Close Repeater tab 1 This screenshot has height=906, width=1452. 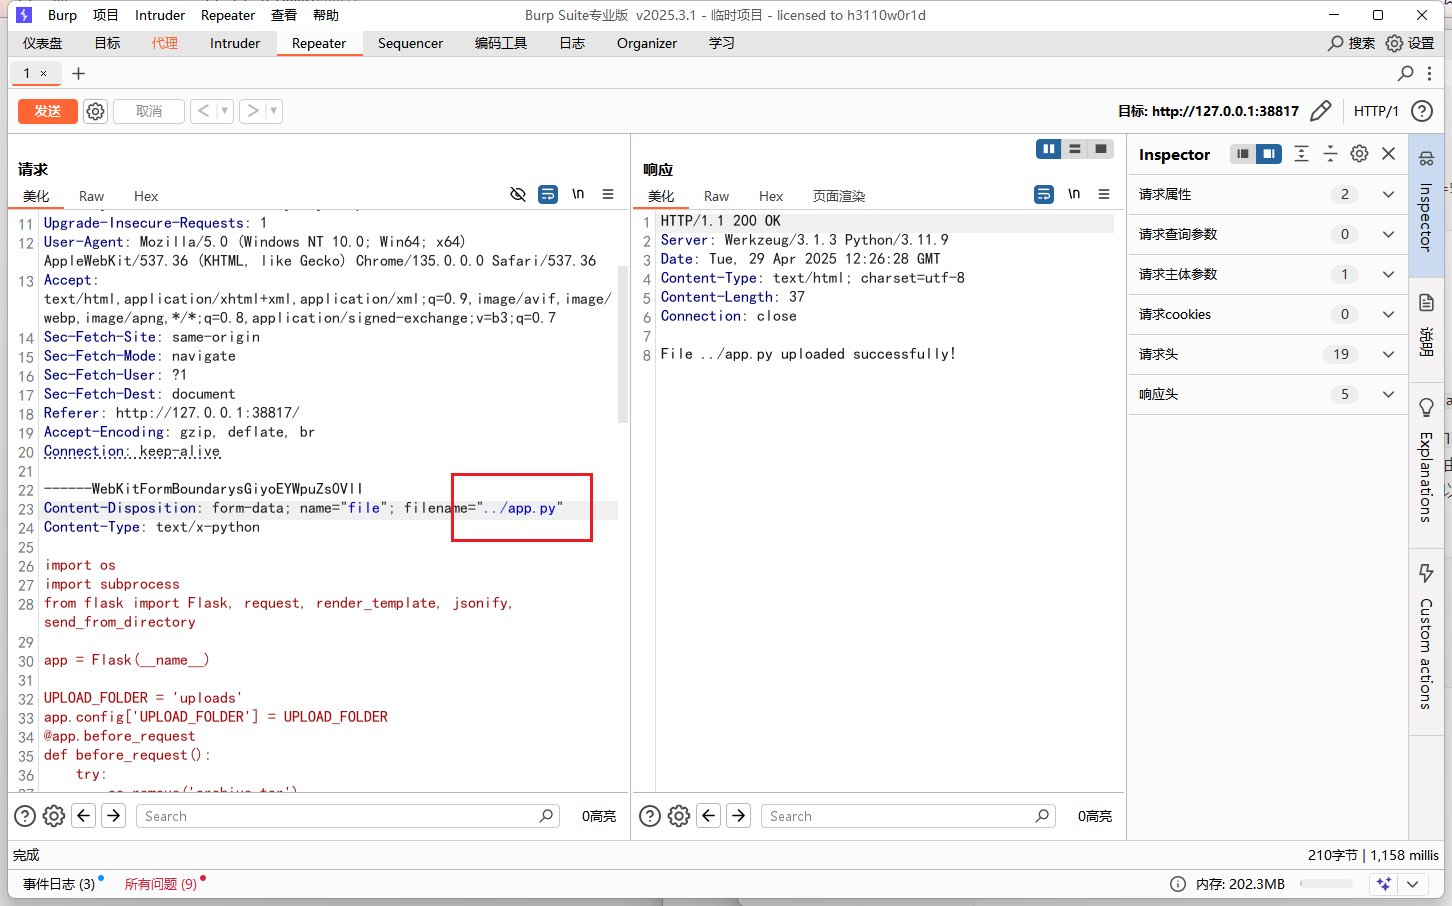43,73
